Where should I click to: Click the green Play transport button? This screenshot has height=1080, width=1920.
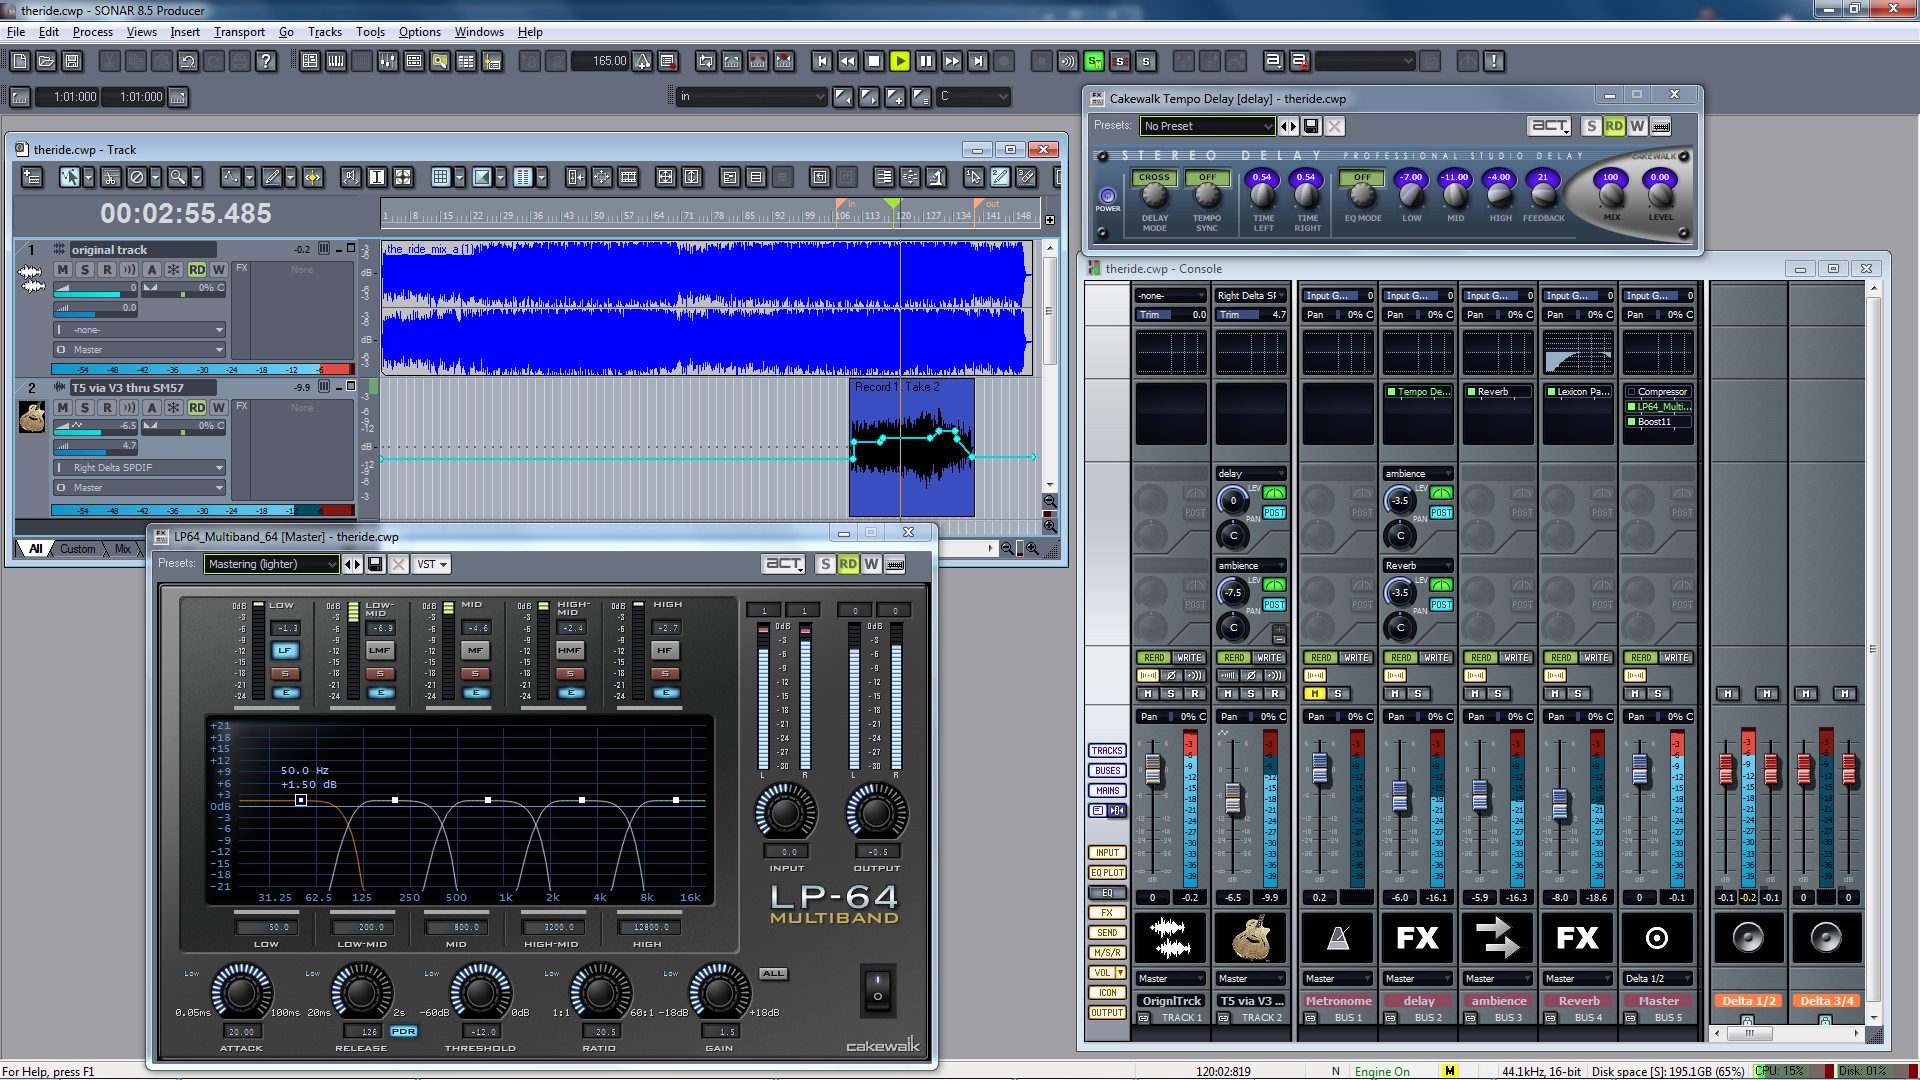(900, 62)
